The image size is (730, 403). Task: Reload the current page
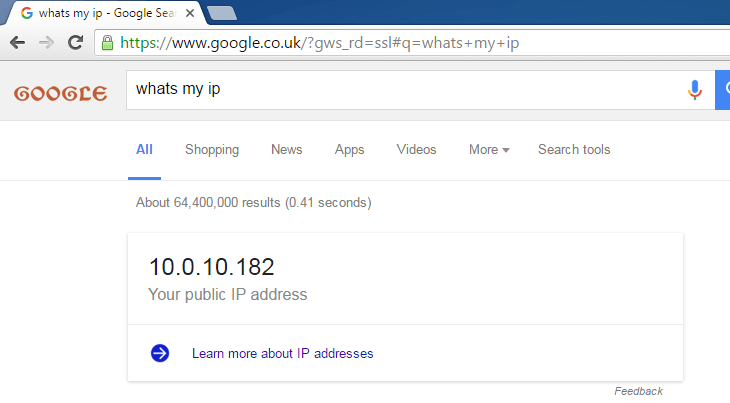point(75,42)
